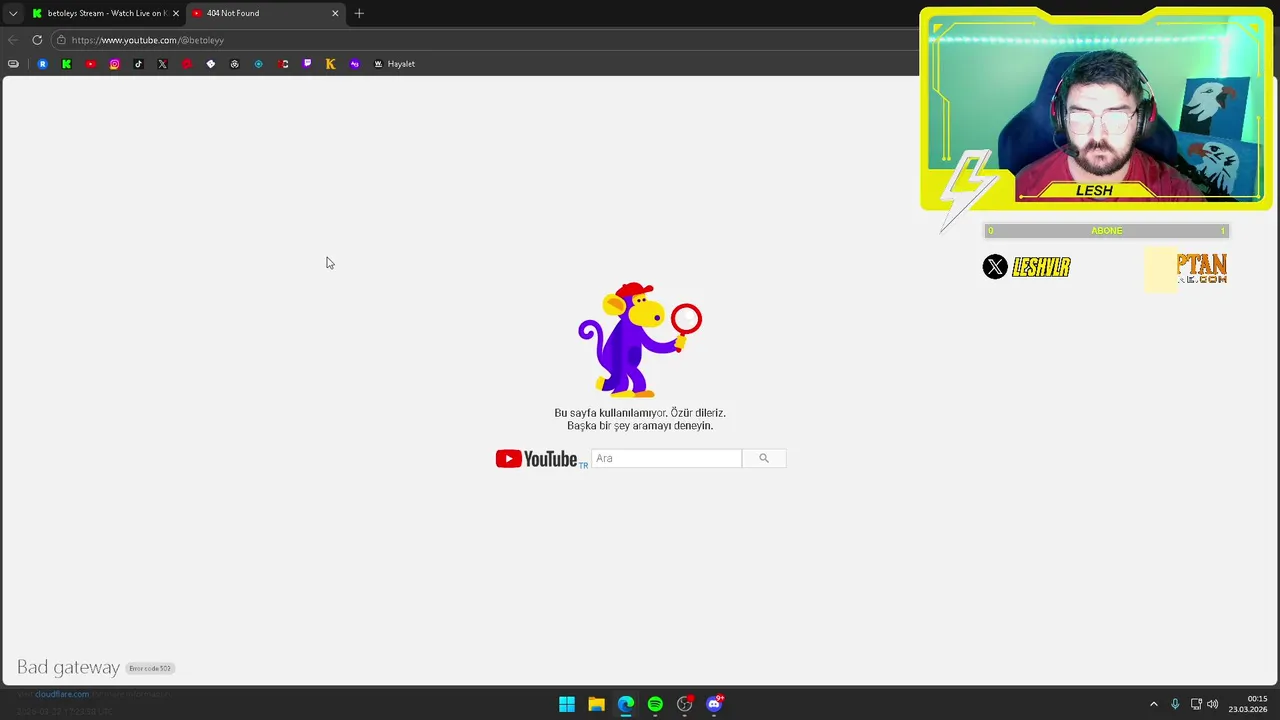This screenshot has height=720, width=1280.
Task: Open File Explorer from taskbar
Action: 596,704
